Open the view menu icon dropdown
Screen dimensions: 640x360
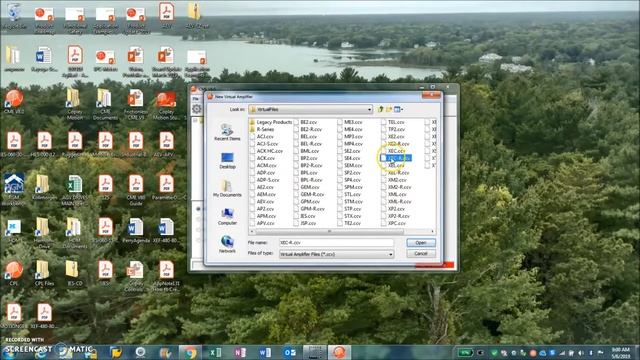click(x=398, y=109)
